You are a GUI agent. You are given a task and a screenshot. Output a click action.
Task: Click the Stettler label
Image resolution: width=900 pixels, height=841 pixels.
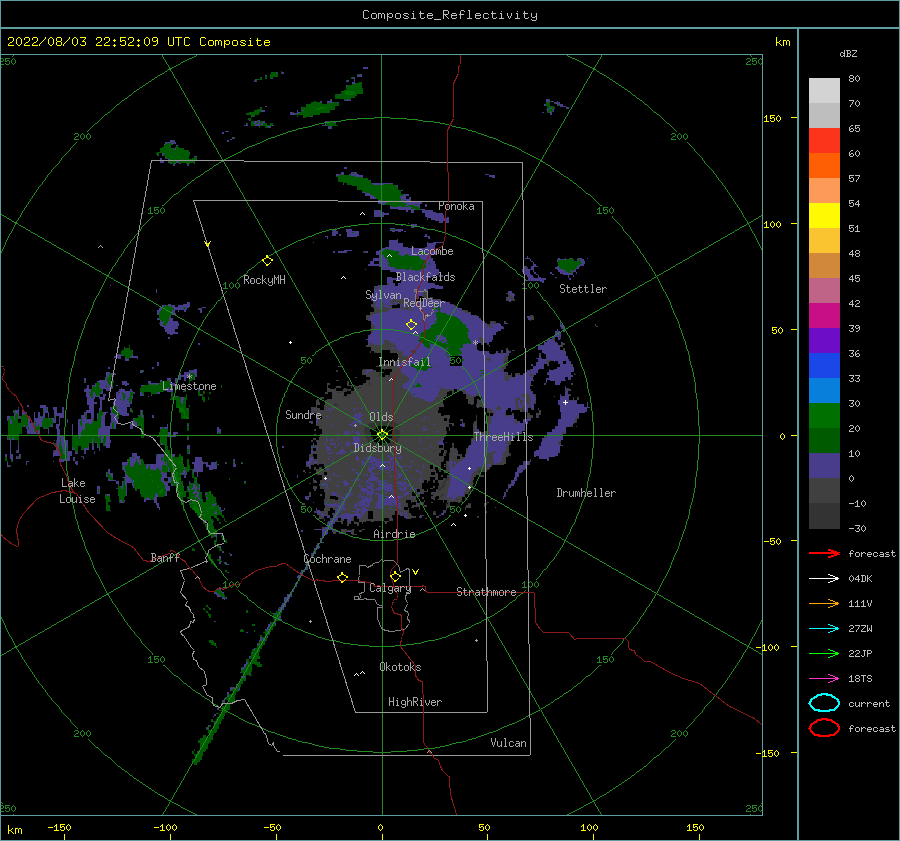(x=583, y=289)
